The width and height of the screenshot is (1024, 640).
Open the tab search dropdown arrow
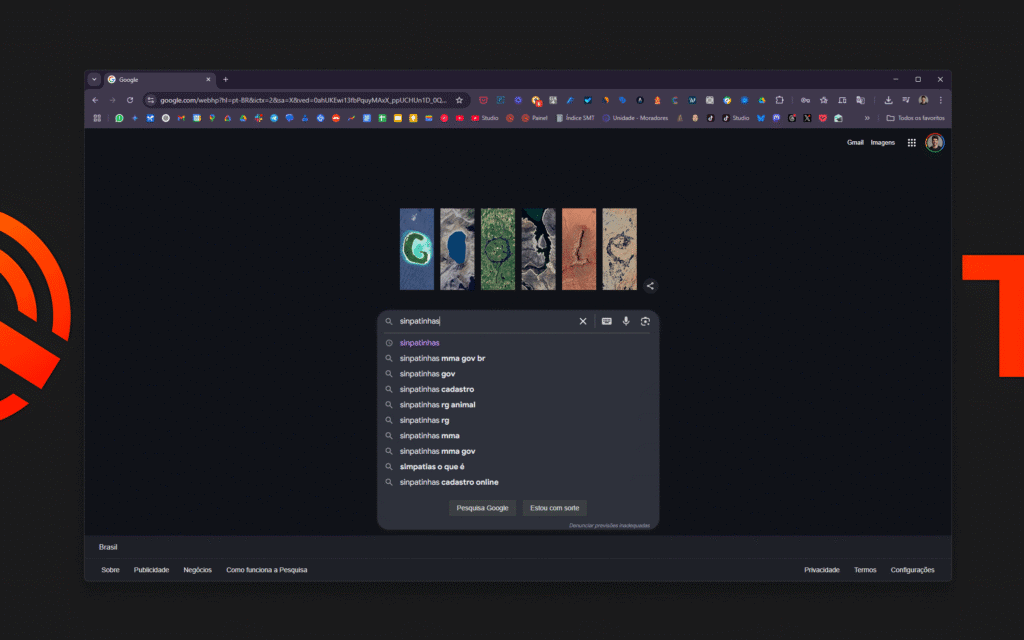click(94, 79)
